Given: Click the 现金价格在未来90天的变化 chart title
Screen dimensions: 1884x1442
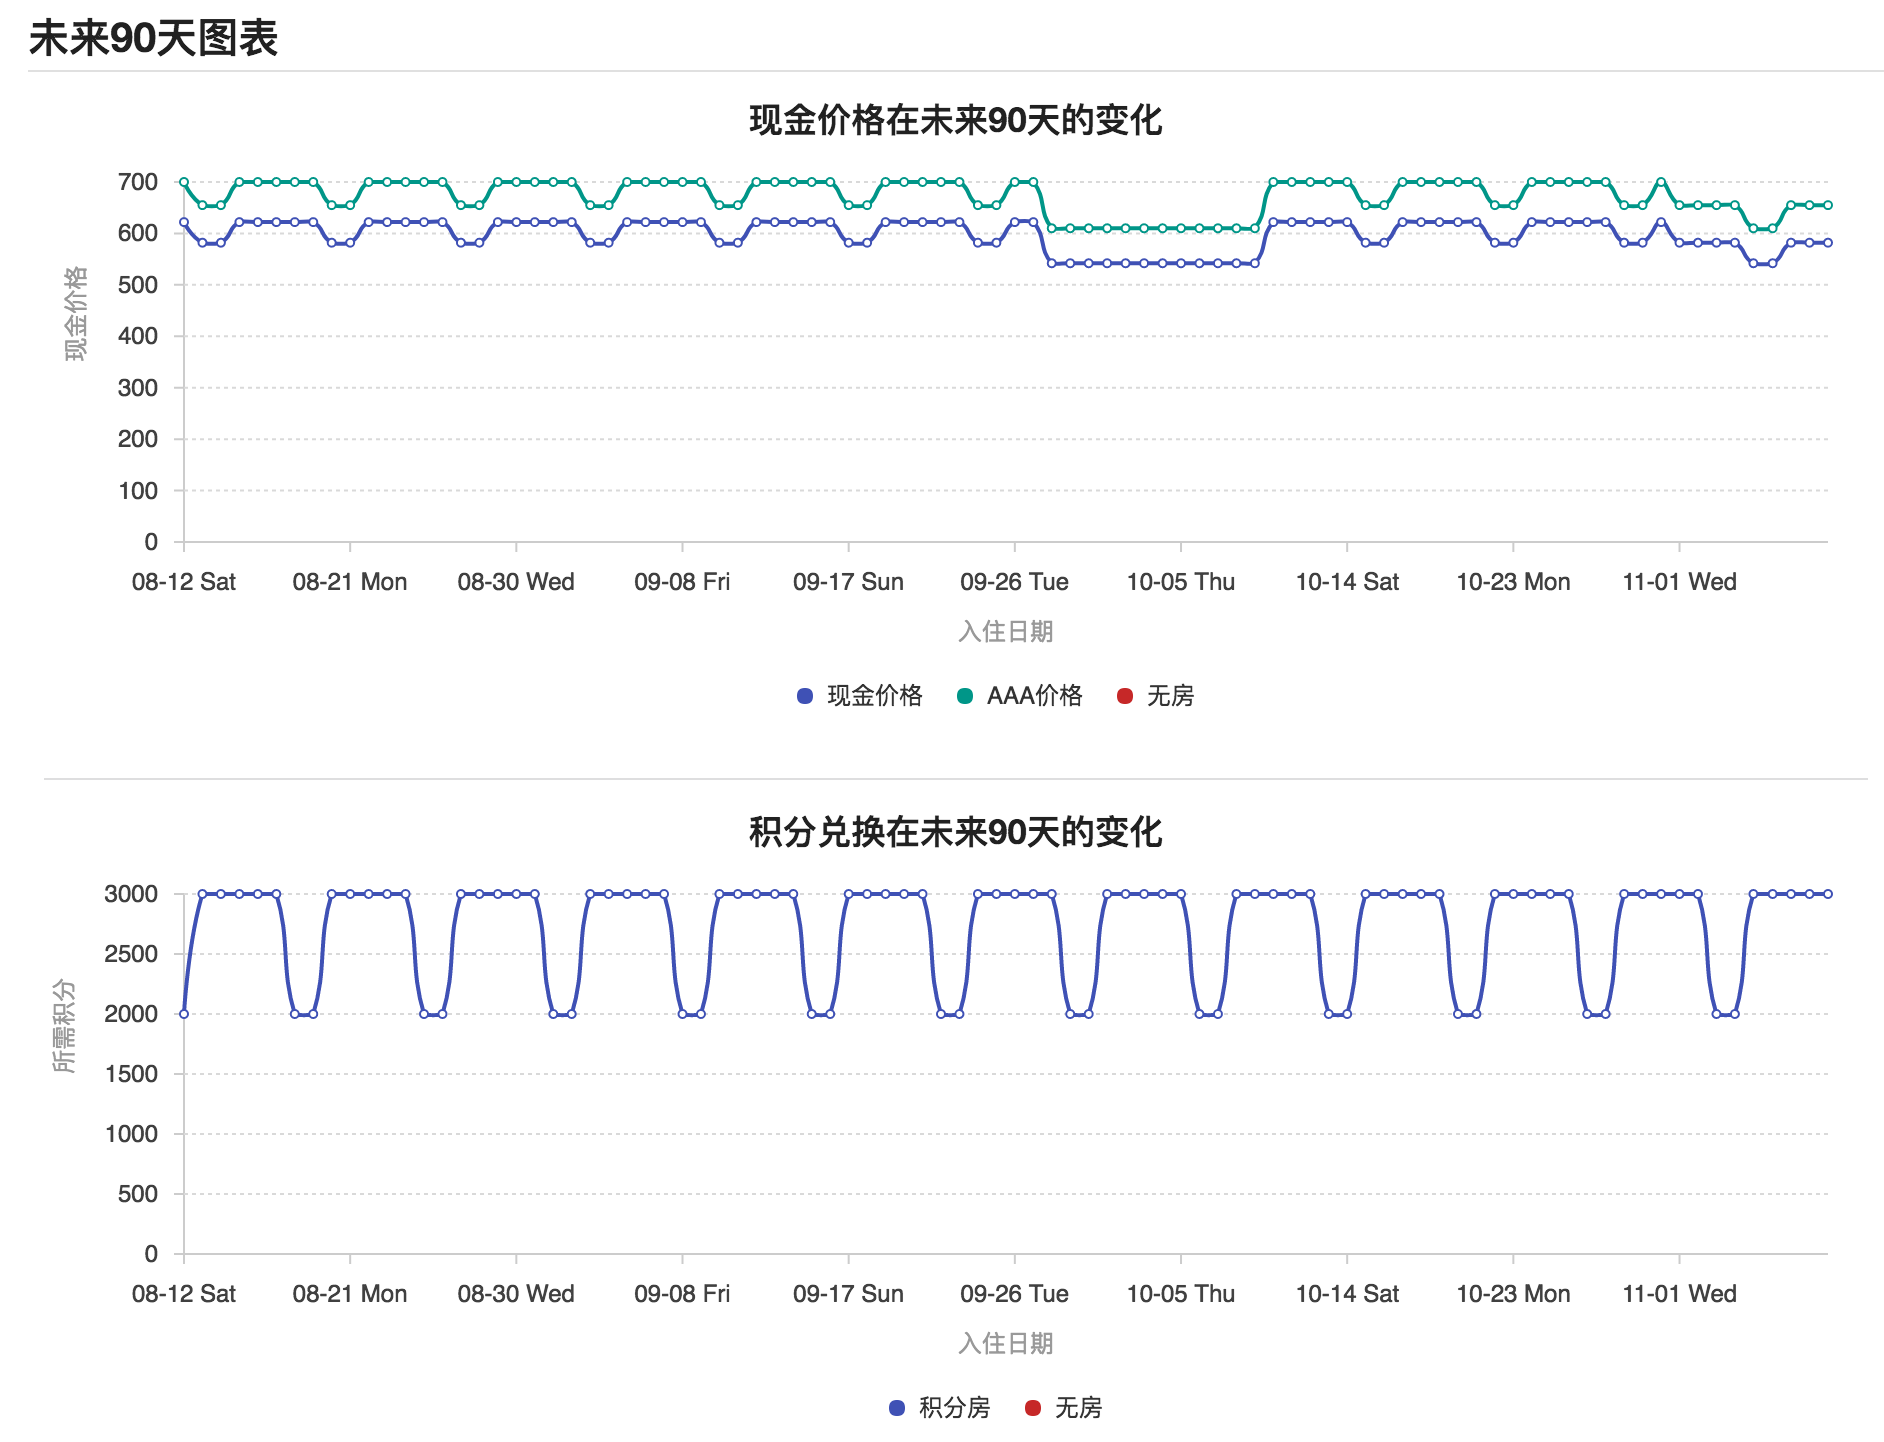Looking at the screenshot, I should (x=955, y=121).
